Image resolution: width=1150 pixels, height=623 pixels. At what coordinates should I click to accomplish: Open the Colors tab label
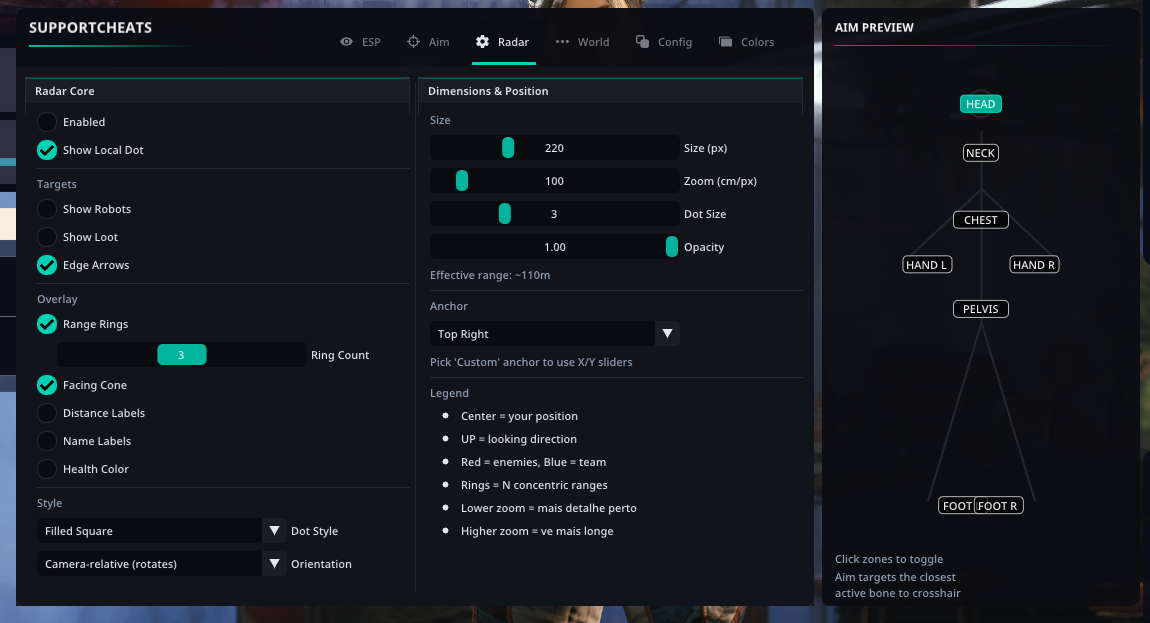pyautogui.click(x=758, y=42)
